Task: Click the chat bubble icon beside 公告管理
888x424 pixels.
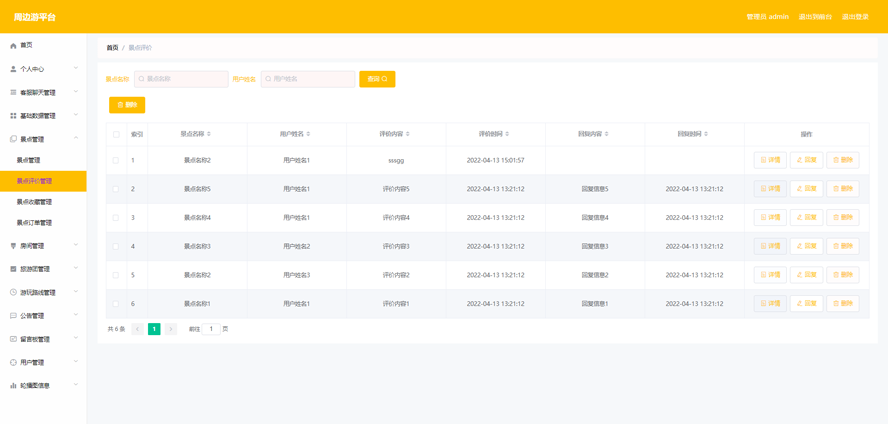Action: click(x=13, y=316)
